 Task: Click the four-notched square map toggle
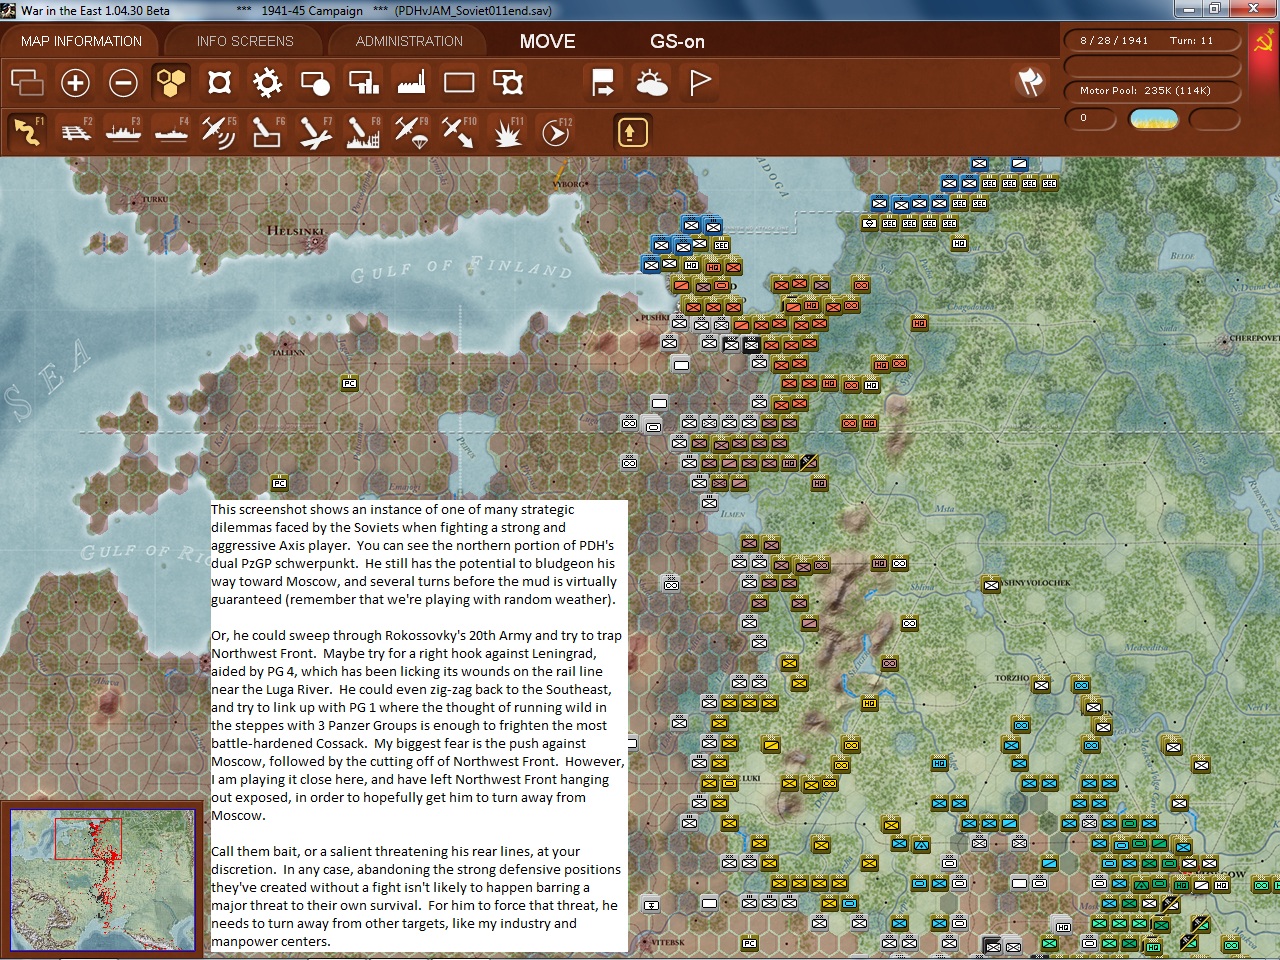(x=219, y=82)
